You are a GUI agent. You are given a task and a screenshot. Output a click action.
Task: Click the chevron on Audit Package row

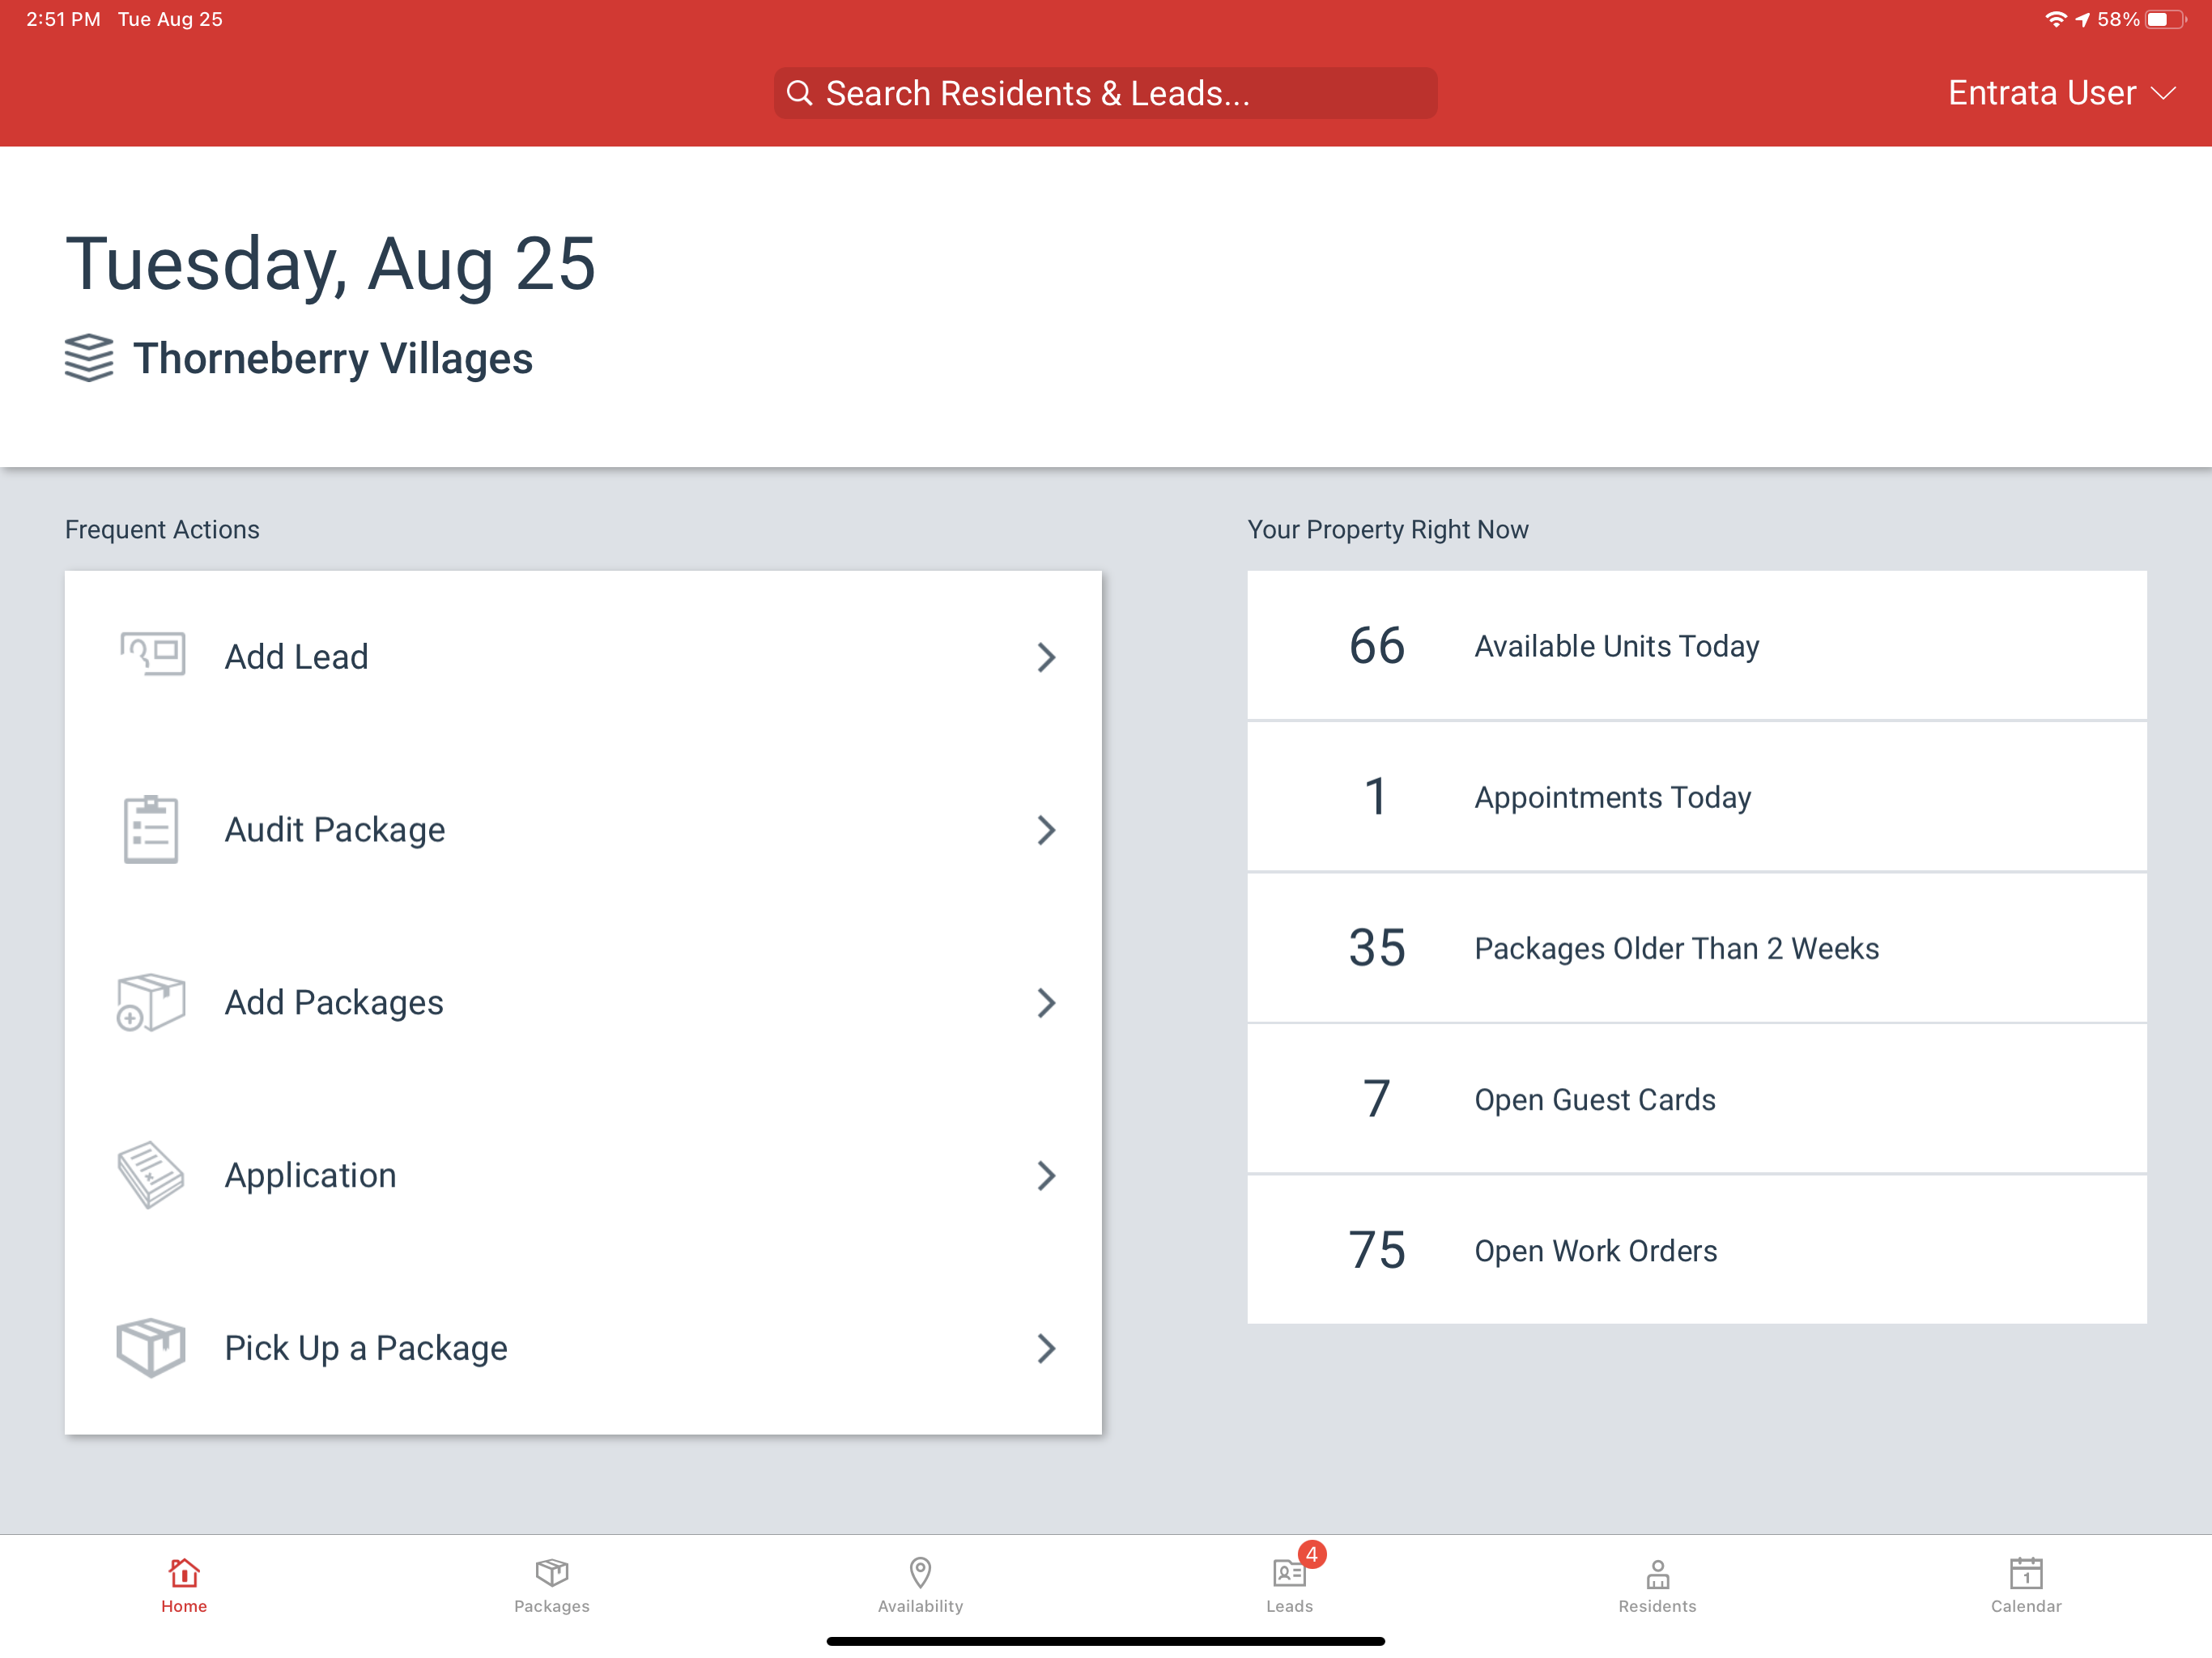point(1046,830)
